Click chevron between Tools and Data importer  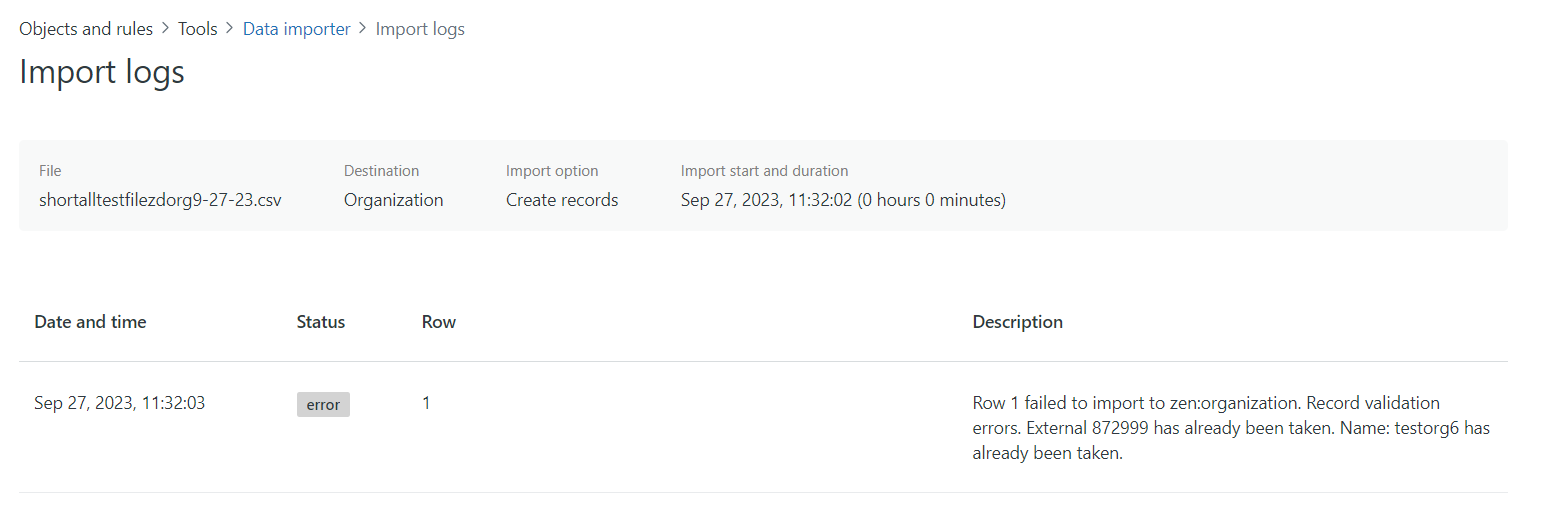pyautogui.click(x=230, y=29)
